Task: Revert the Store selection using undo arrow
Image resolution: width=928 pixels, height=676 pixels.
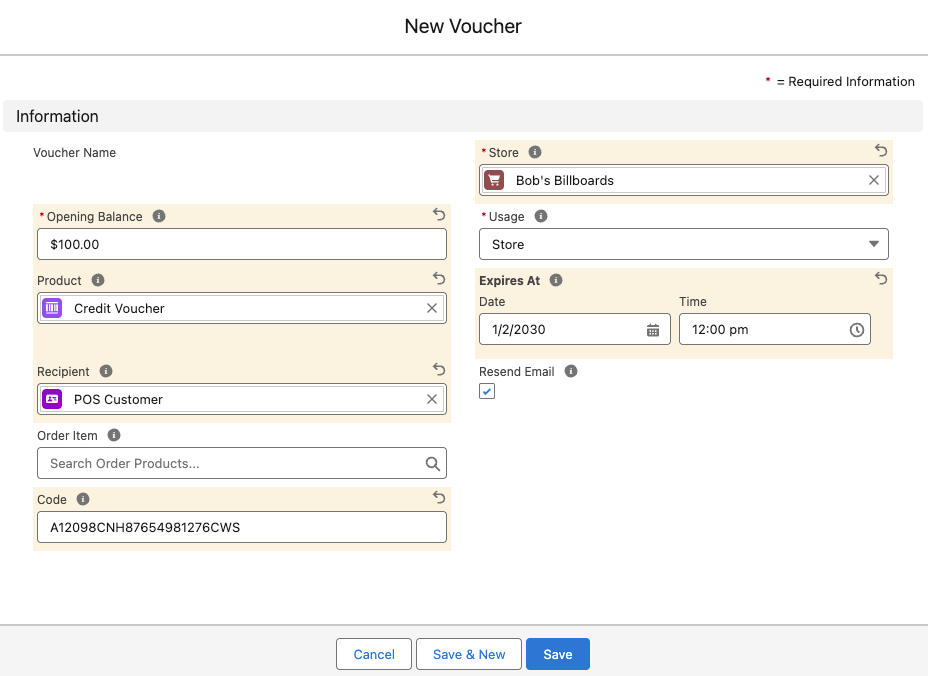Action: [x=880, y=150]
